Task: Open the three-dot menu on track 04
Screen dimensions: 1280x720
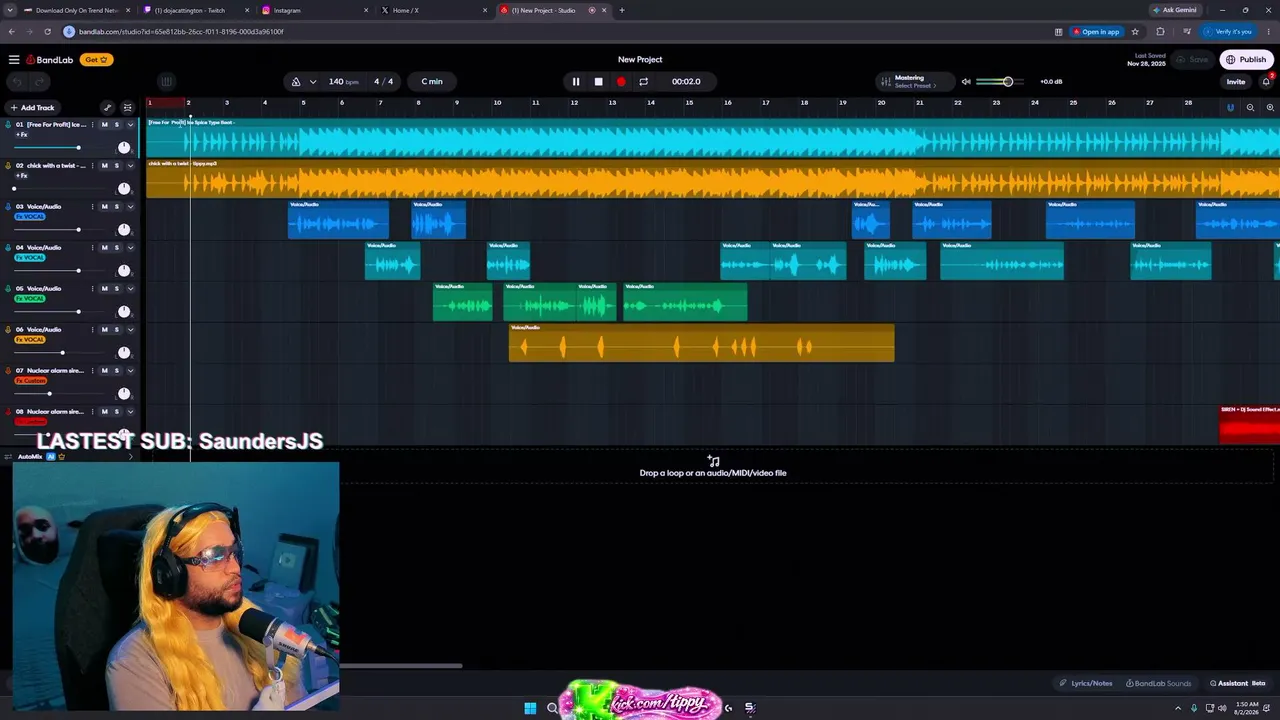Action: tap(92, 248)
